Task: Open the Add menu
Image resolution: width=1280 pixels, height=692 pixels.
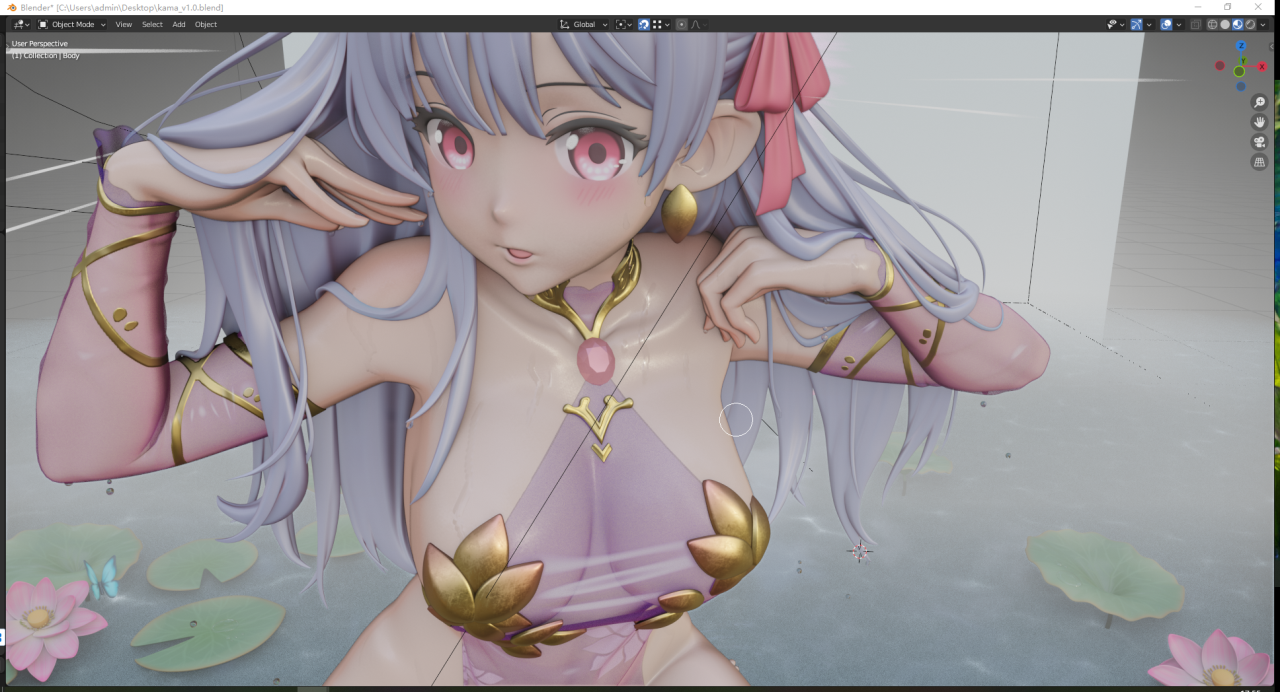Action: [x=178, y=24]
